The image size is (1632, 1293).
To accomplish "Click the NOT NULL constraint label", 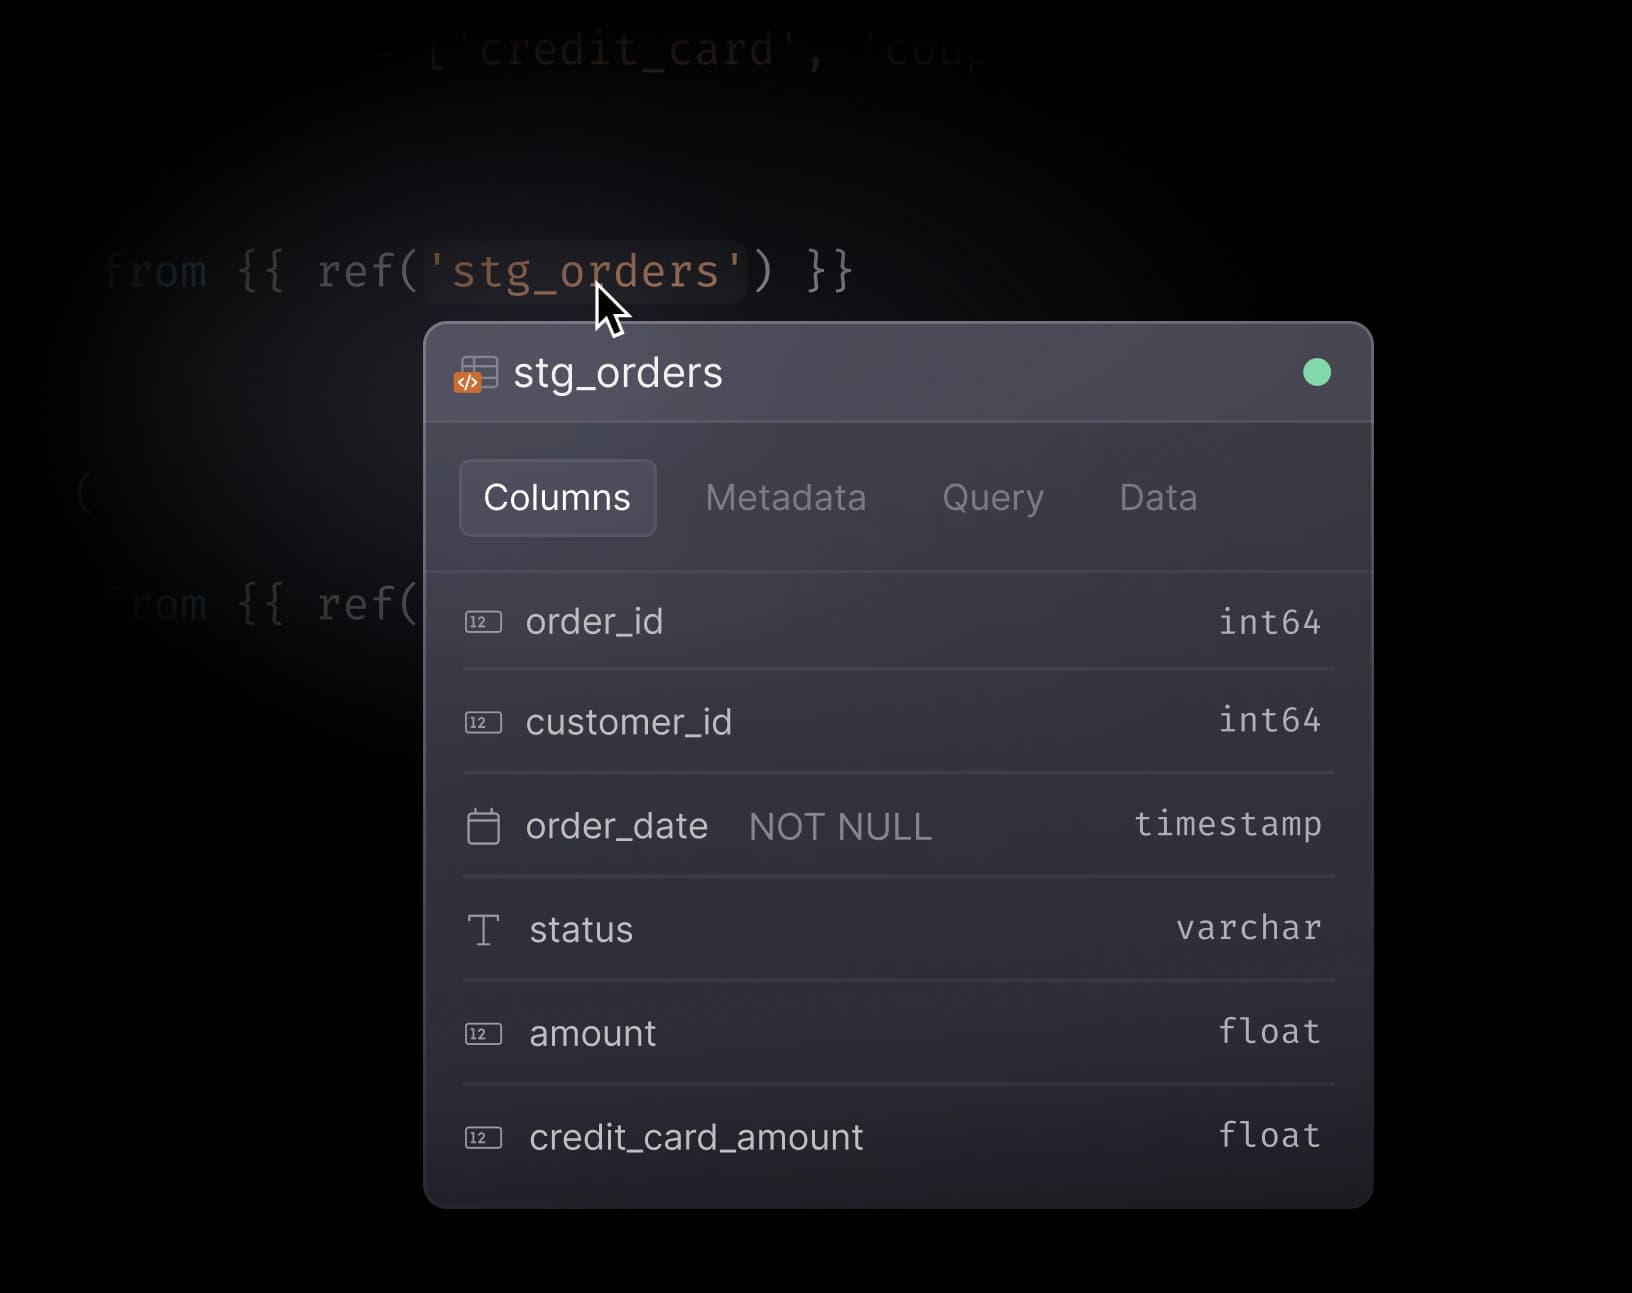I will pos(840,827).
